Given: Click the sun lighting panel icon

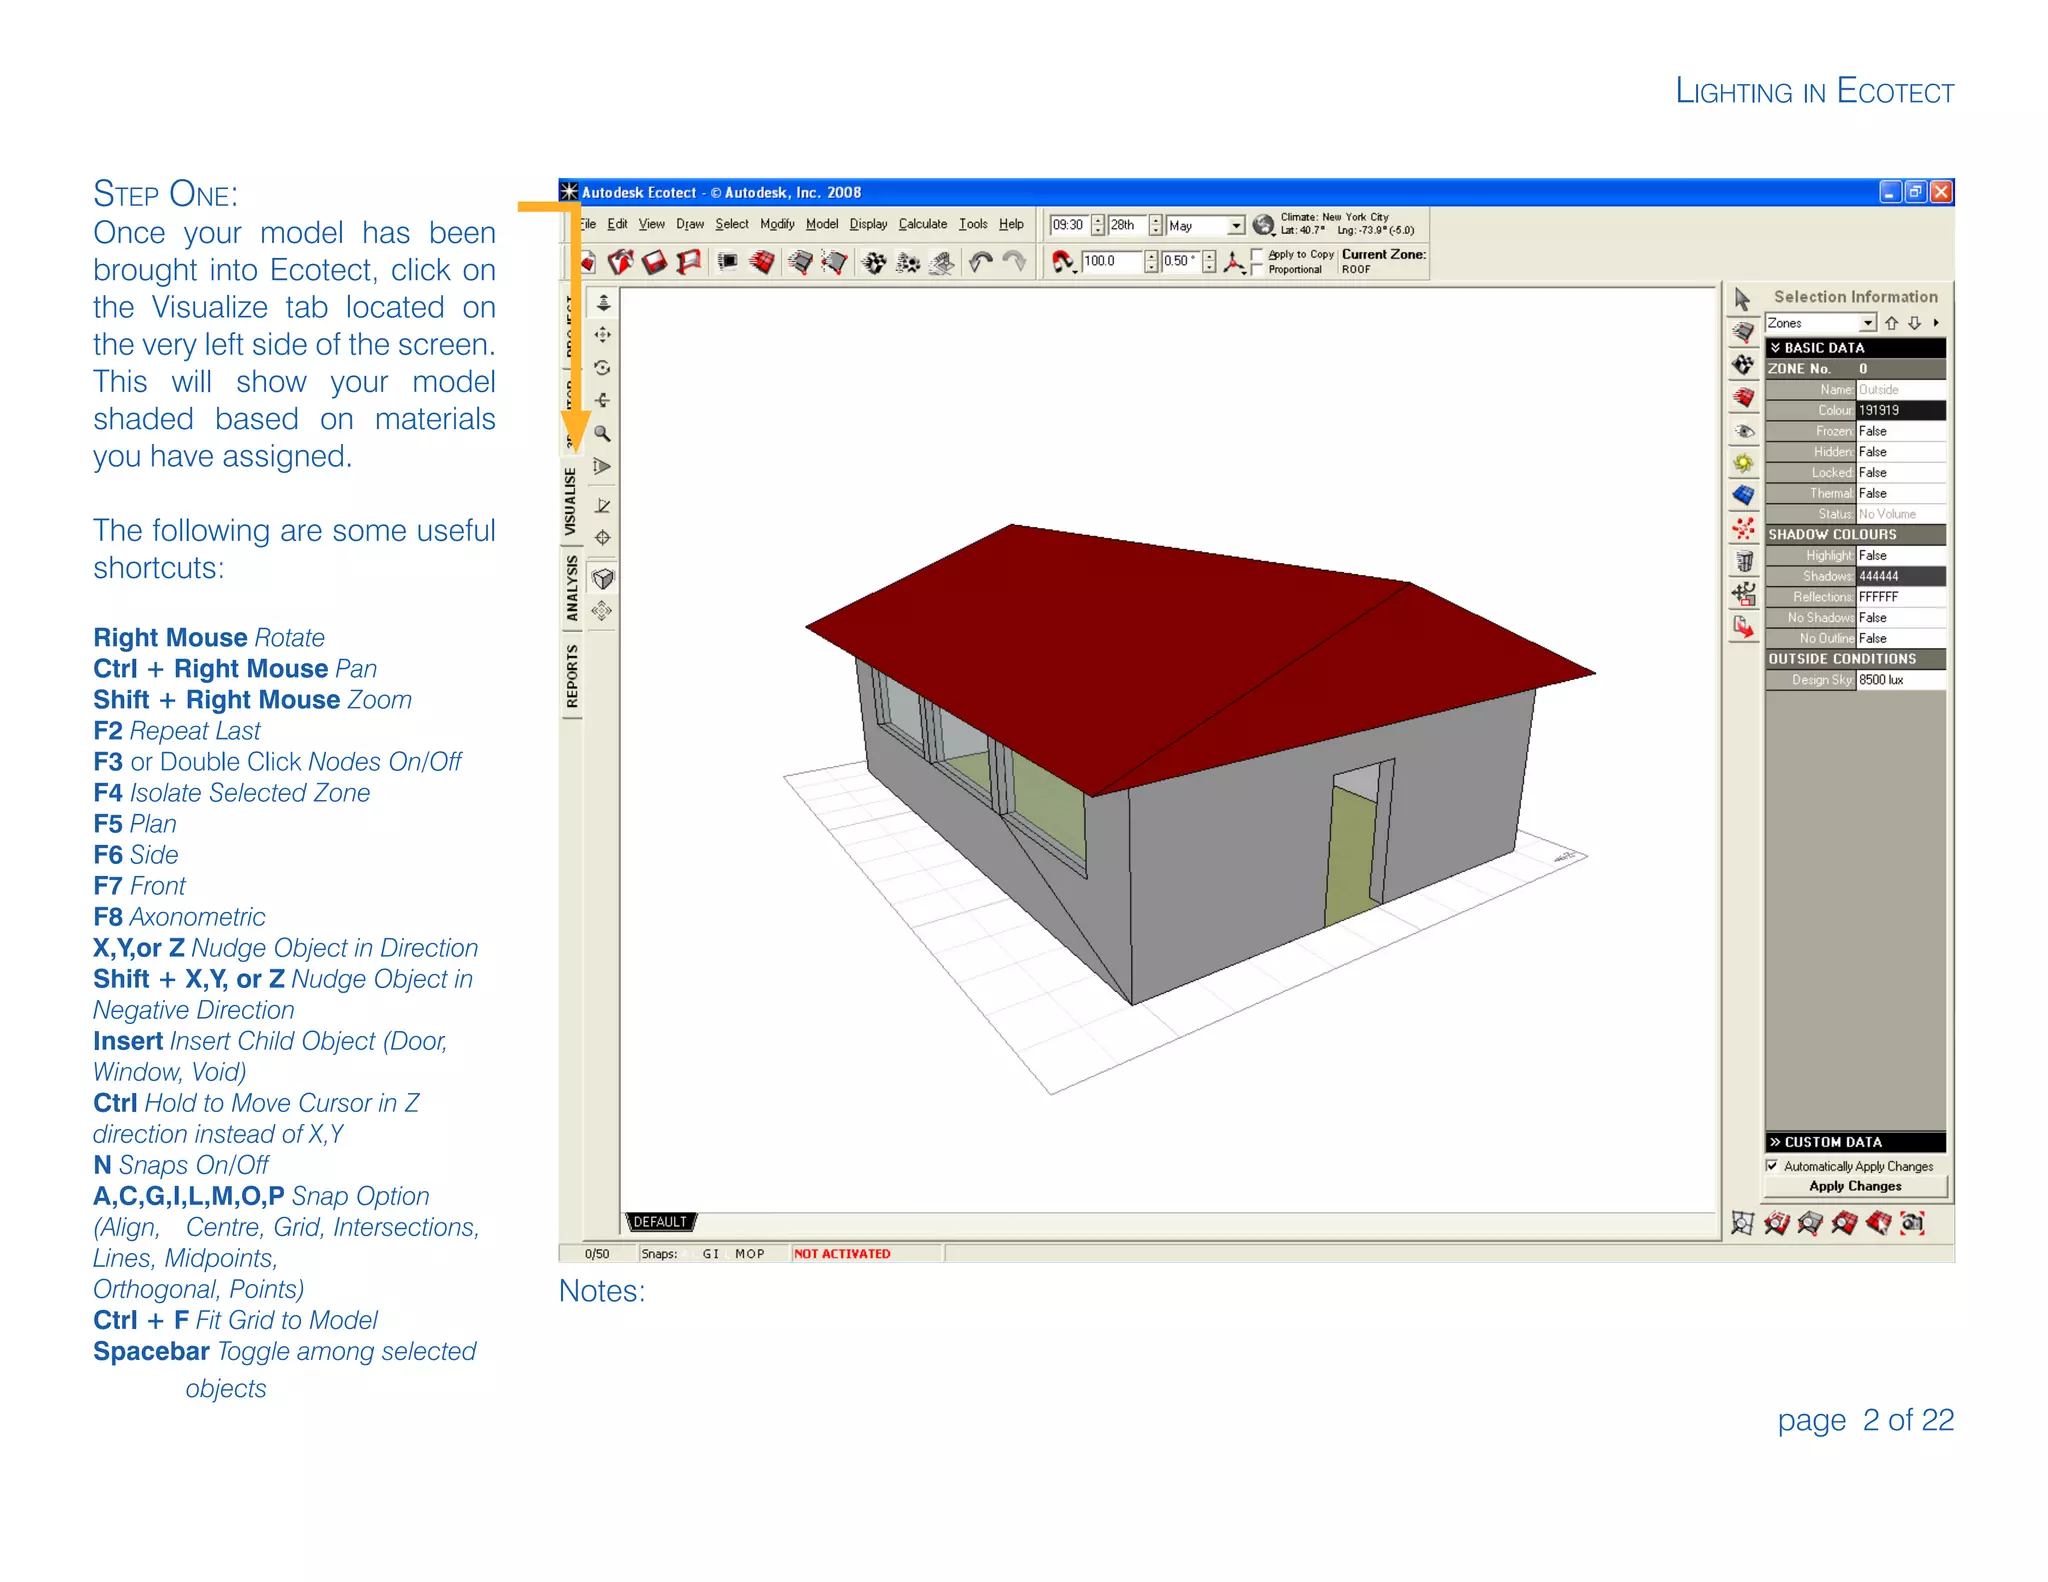Looking at the screenshot, I should point(1743,463).
